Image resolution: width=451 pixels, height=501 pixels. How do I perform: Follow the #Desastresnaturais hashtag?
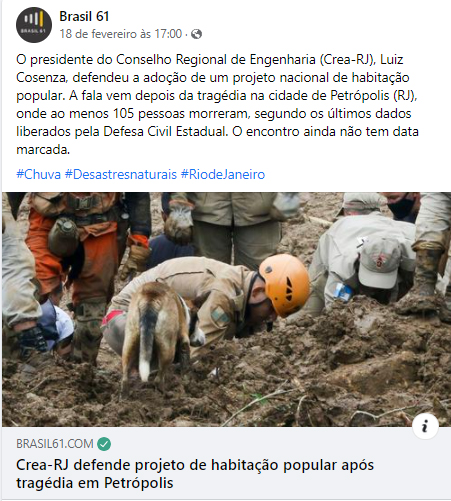point(121,174)
